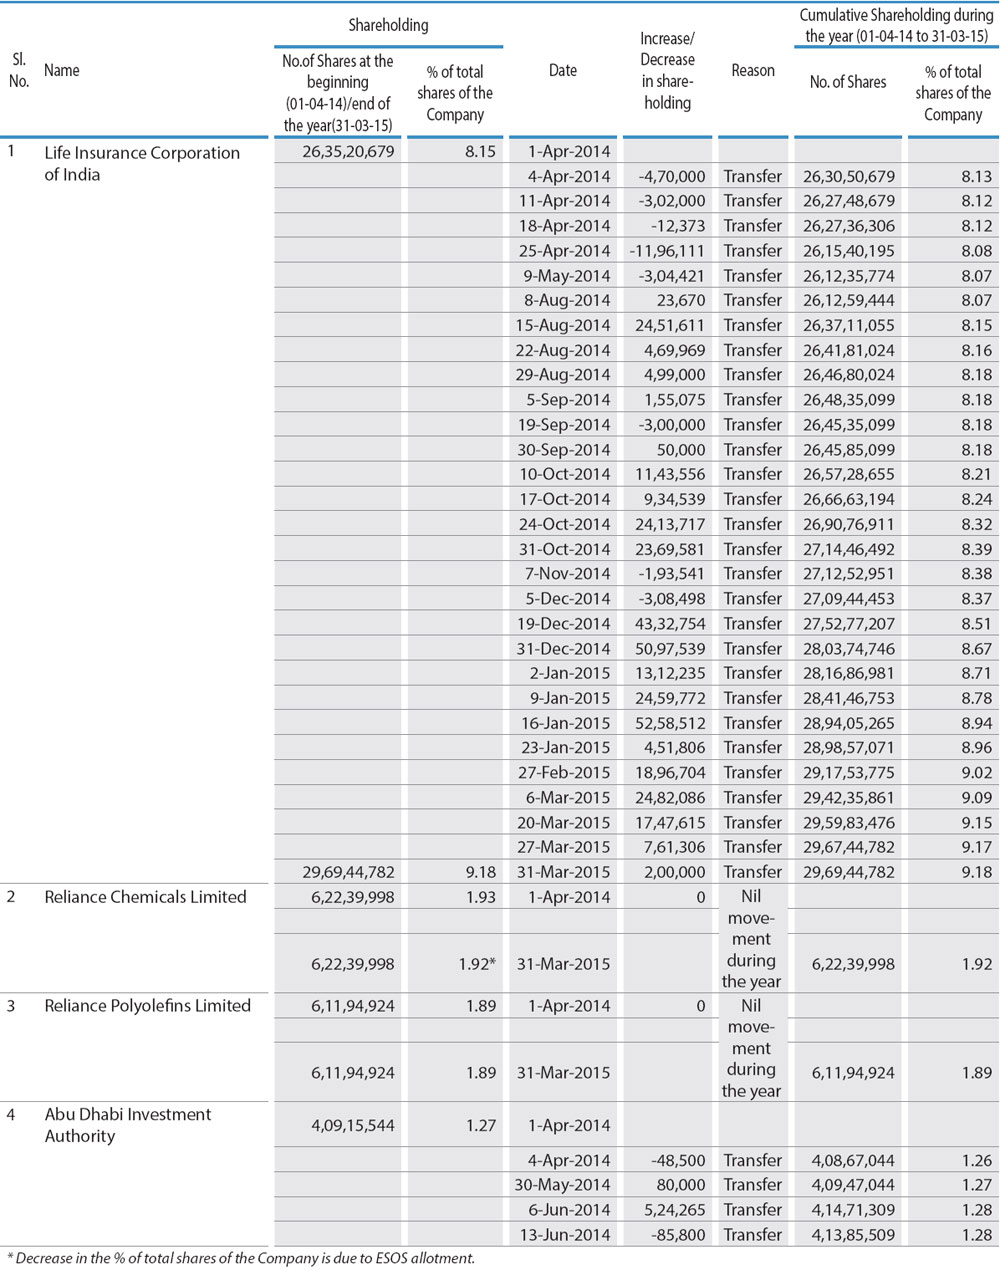
Task: Click the cumulative shares value 28,03,74,746
Action: pyautogui.click(x=848, y=649)
